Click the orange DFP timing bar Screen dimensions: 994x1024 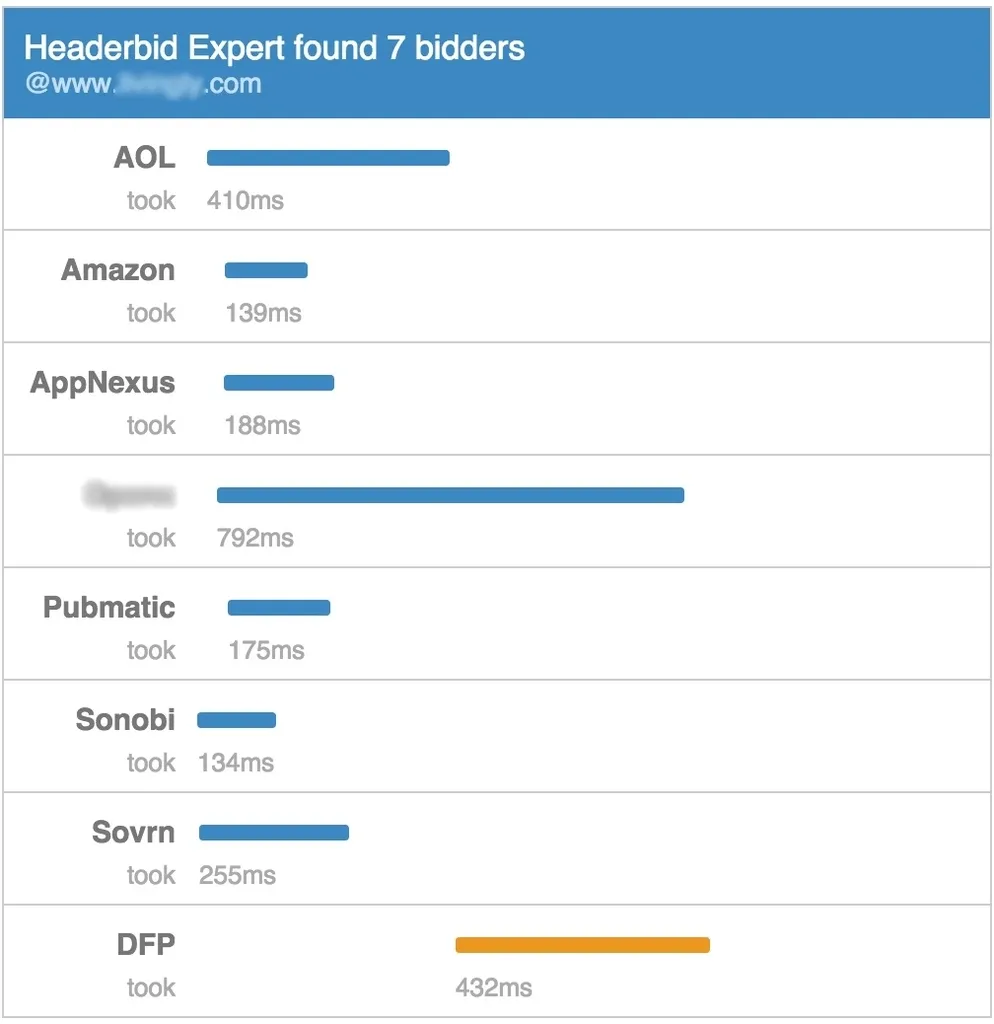[x=582, y=945]
